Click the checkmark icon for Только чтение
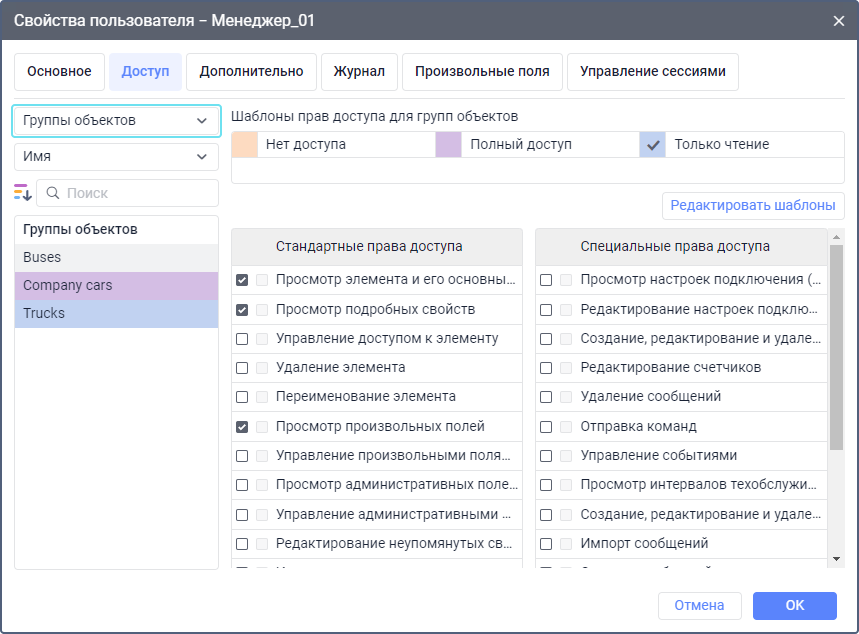 653,145
